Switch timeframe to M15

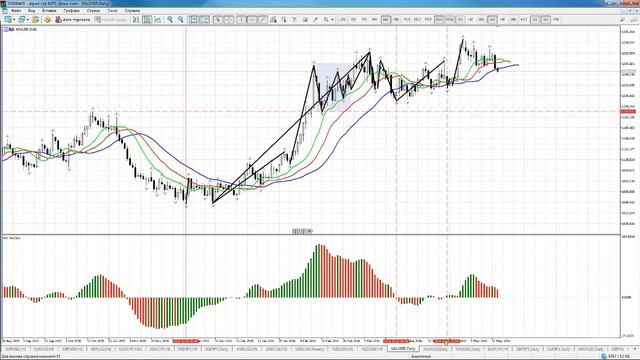click(x=428, y=20)
